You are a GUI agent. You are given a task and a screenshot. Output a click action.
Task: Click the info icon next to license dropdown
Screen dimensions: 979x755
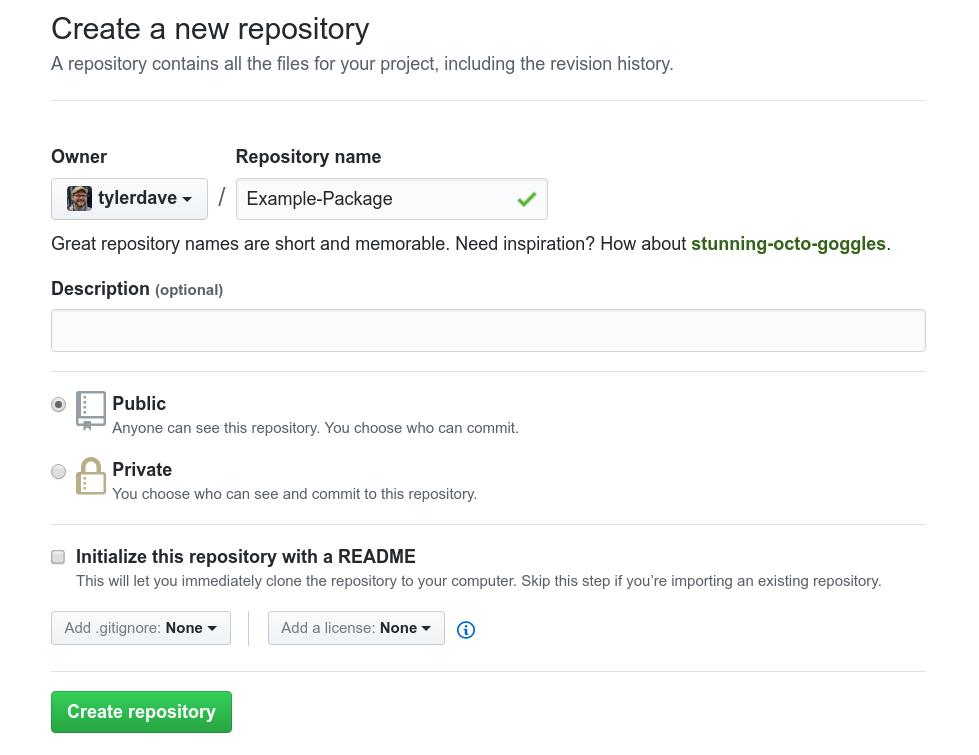[x=465, y=629]
